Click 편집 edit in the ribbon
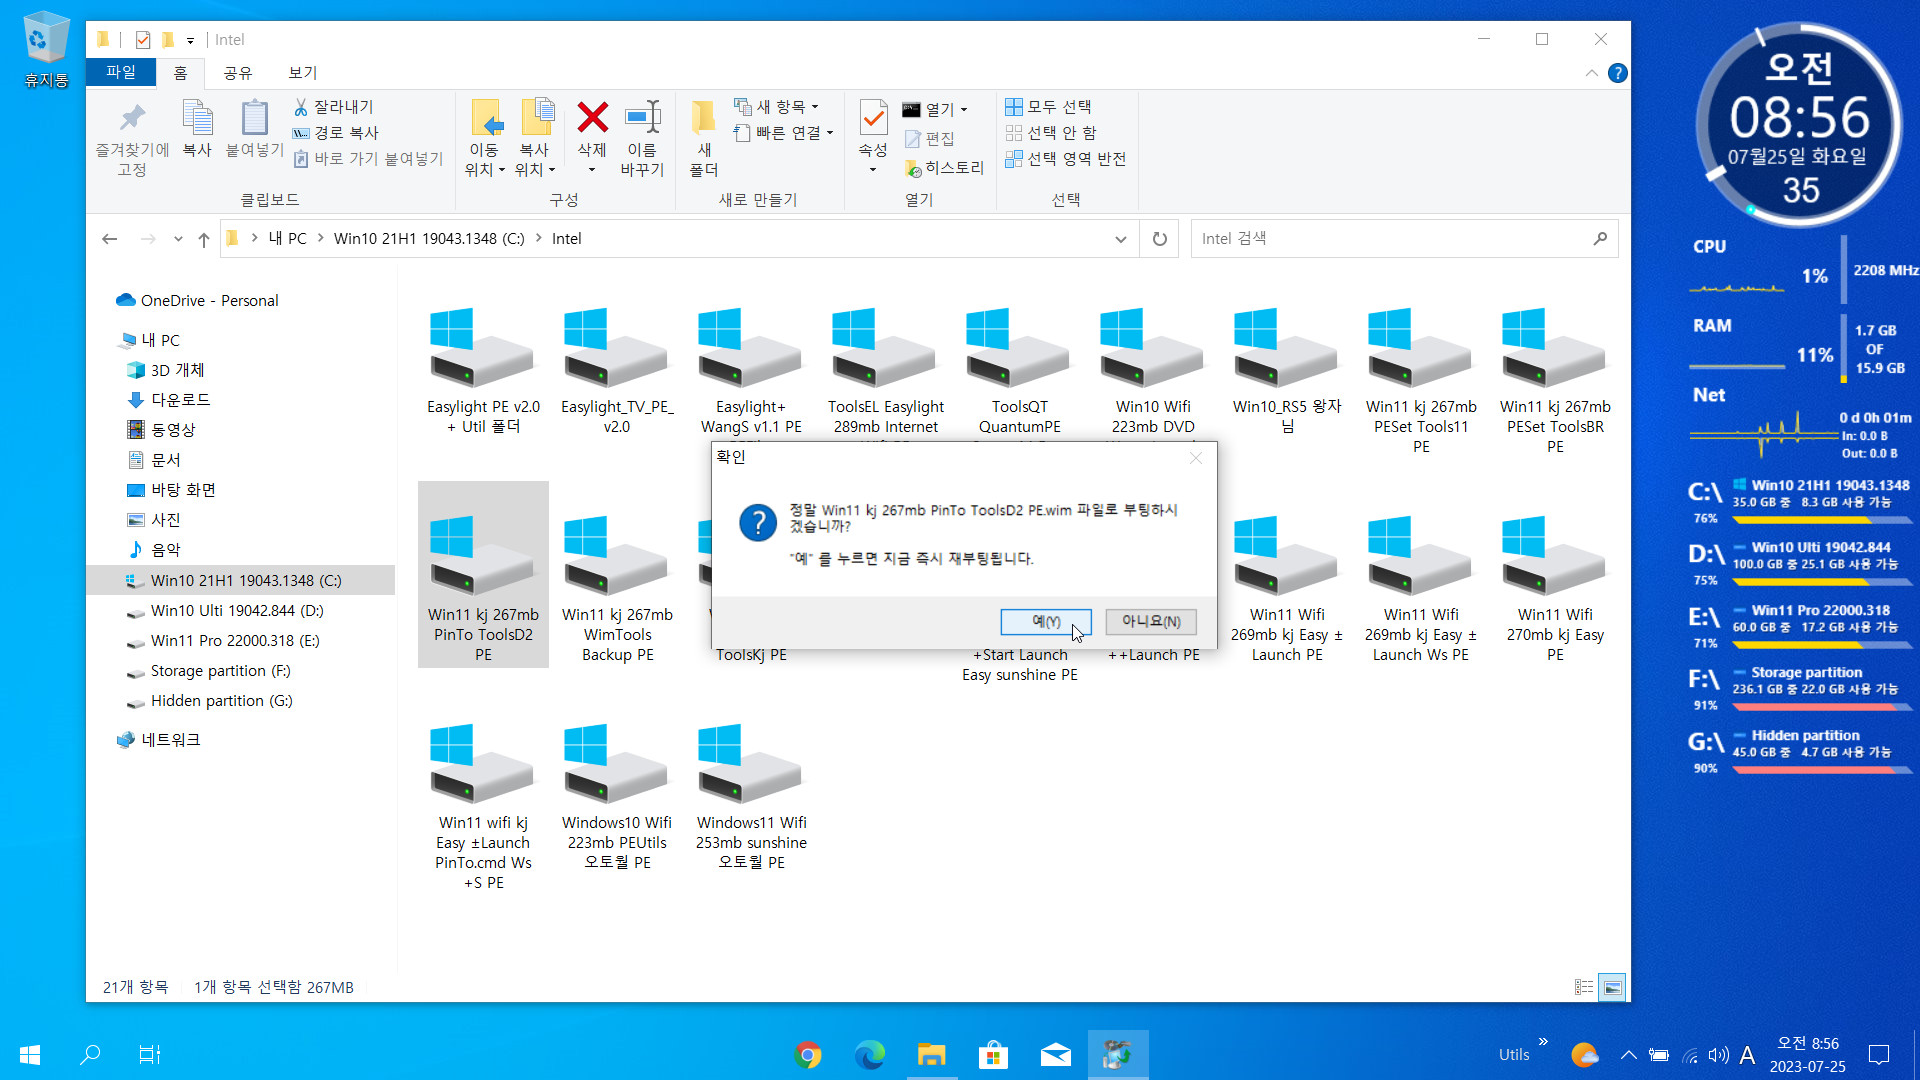The image size is (1920, 1080). (929, 139)
